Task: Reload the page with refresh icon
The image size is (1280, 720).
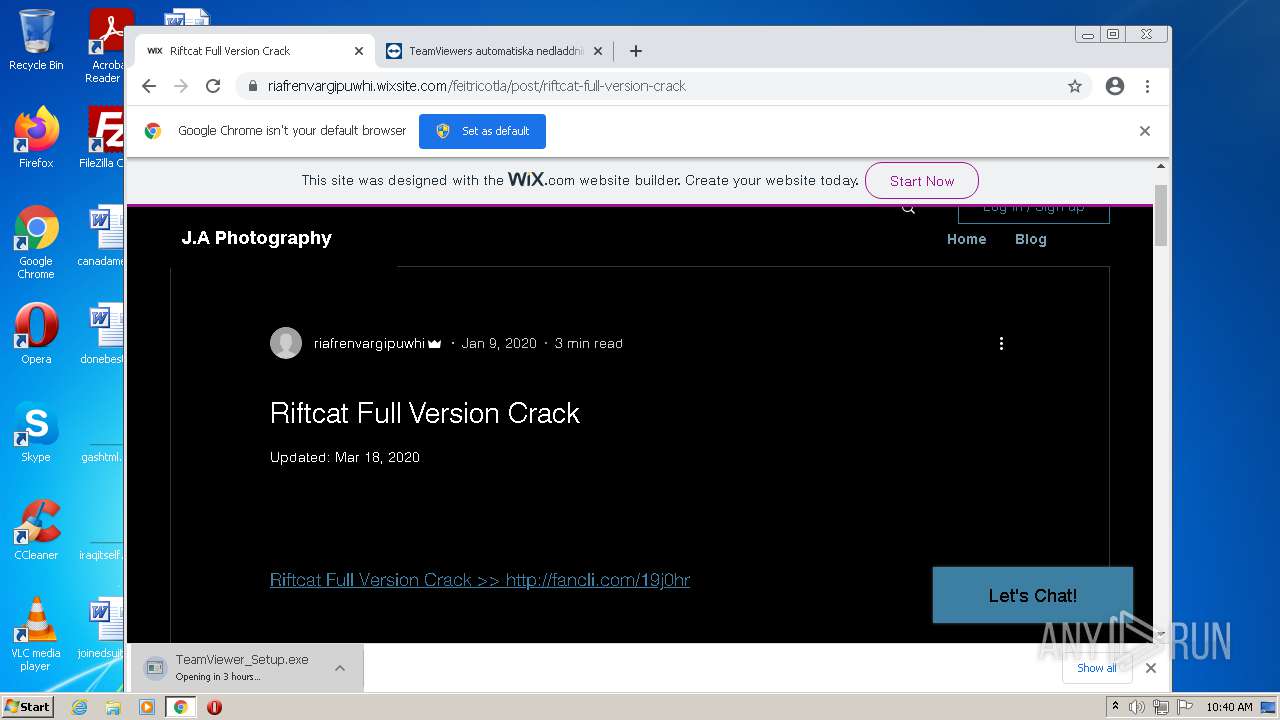Action: (x=213, y=86)
